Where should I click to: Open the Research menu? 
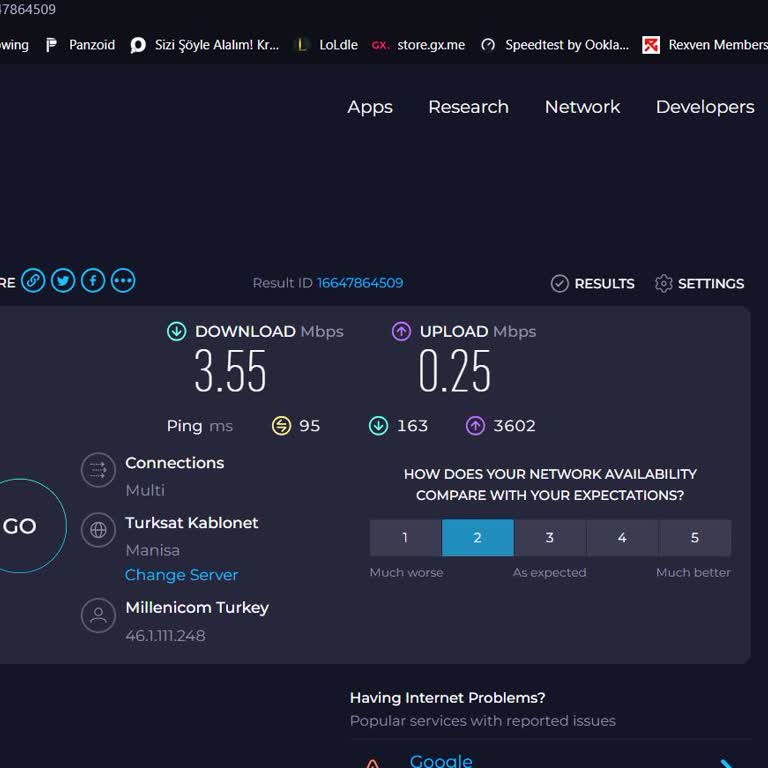(x=468, y=107)
